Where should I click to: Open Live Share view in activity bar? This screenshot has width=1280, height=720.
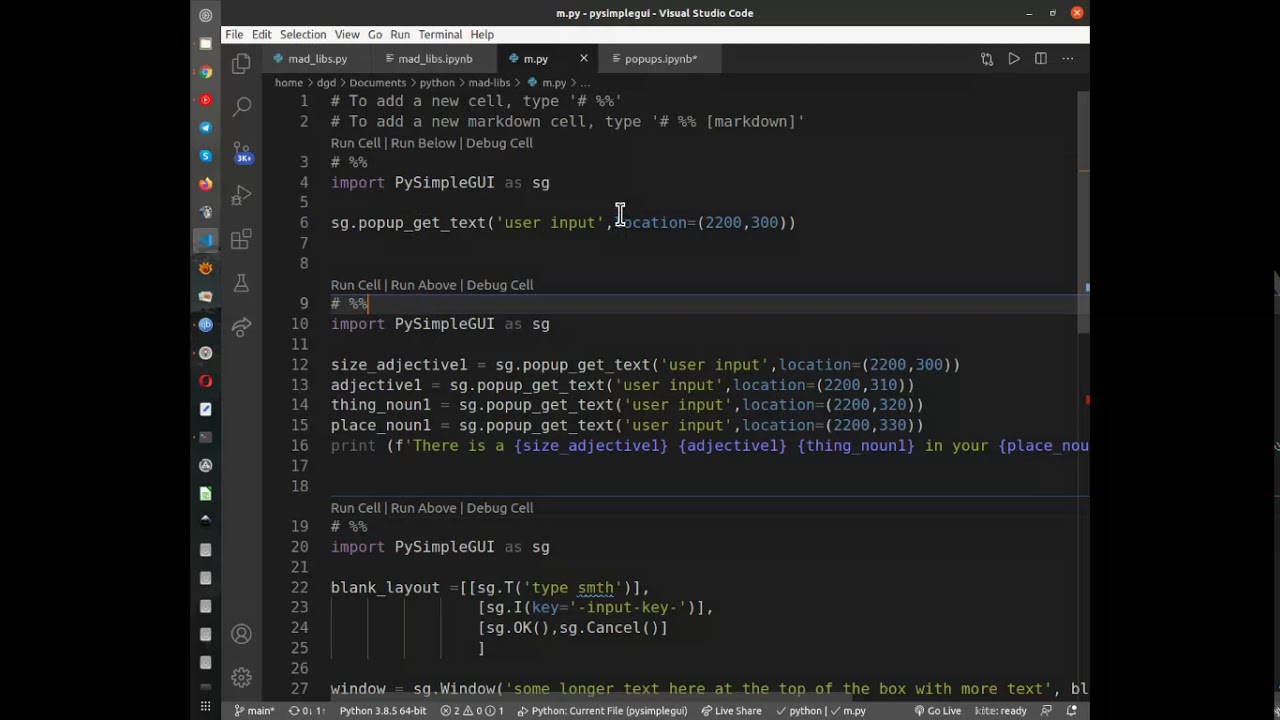[x=241, y=327]
